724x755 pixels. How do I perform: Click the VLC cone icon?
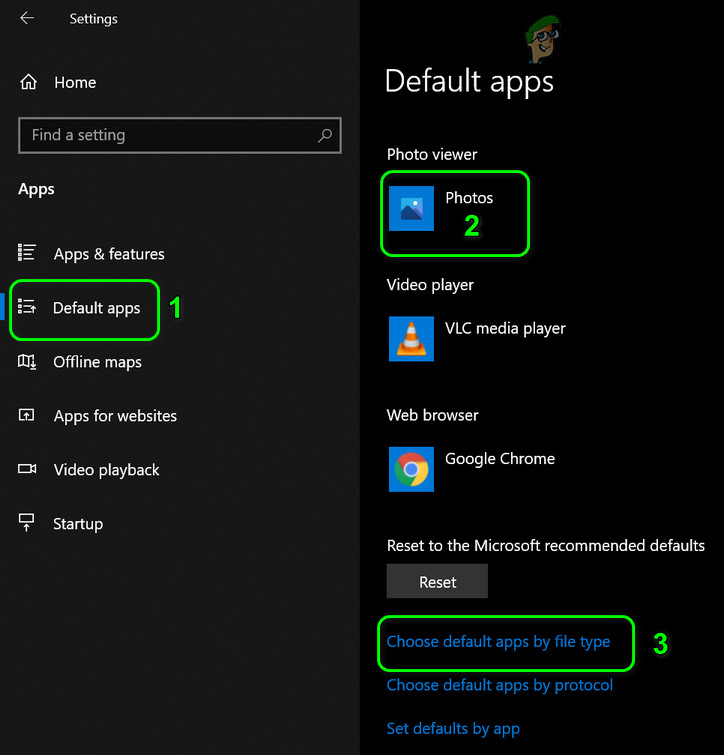411,338
